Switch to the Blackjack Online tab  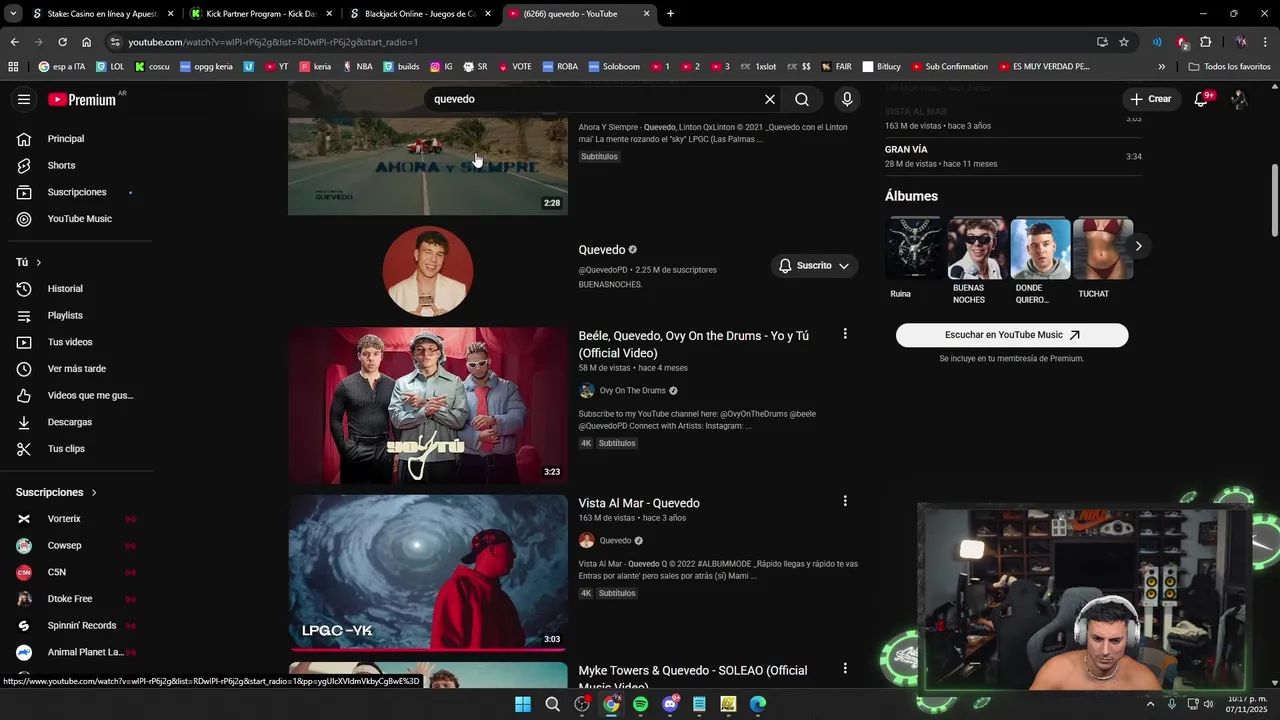(x=419, y=14)
